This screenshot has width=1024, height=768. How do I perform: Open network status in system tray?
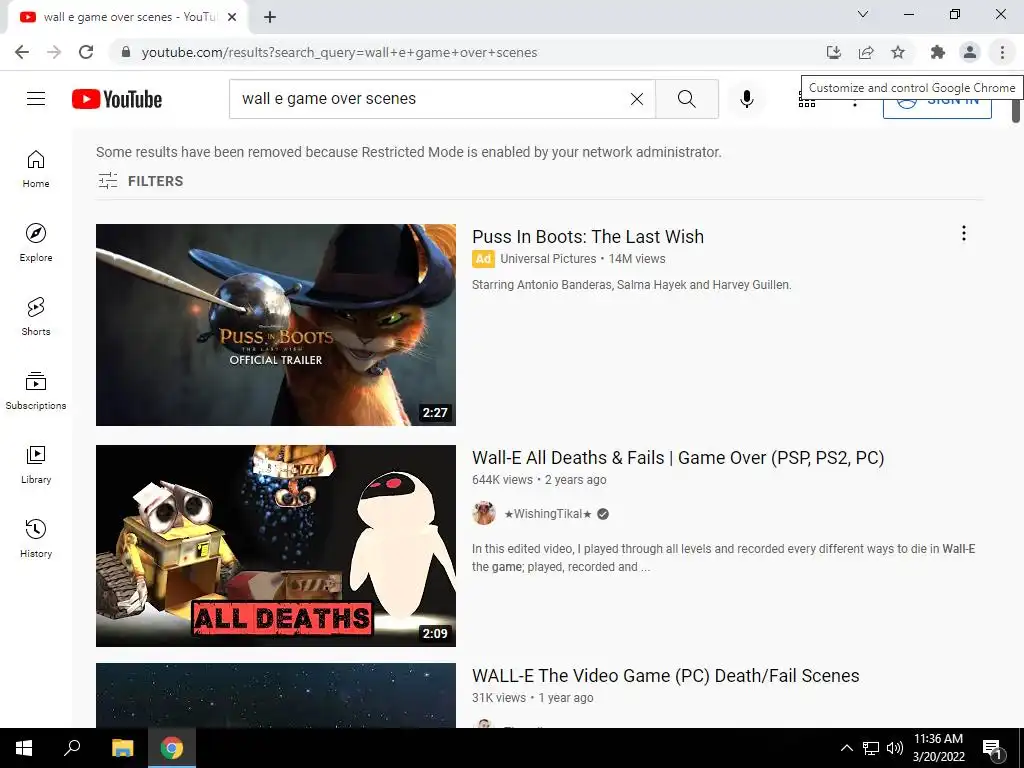(x=871, y=748)
